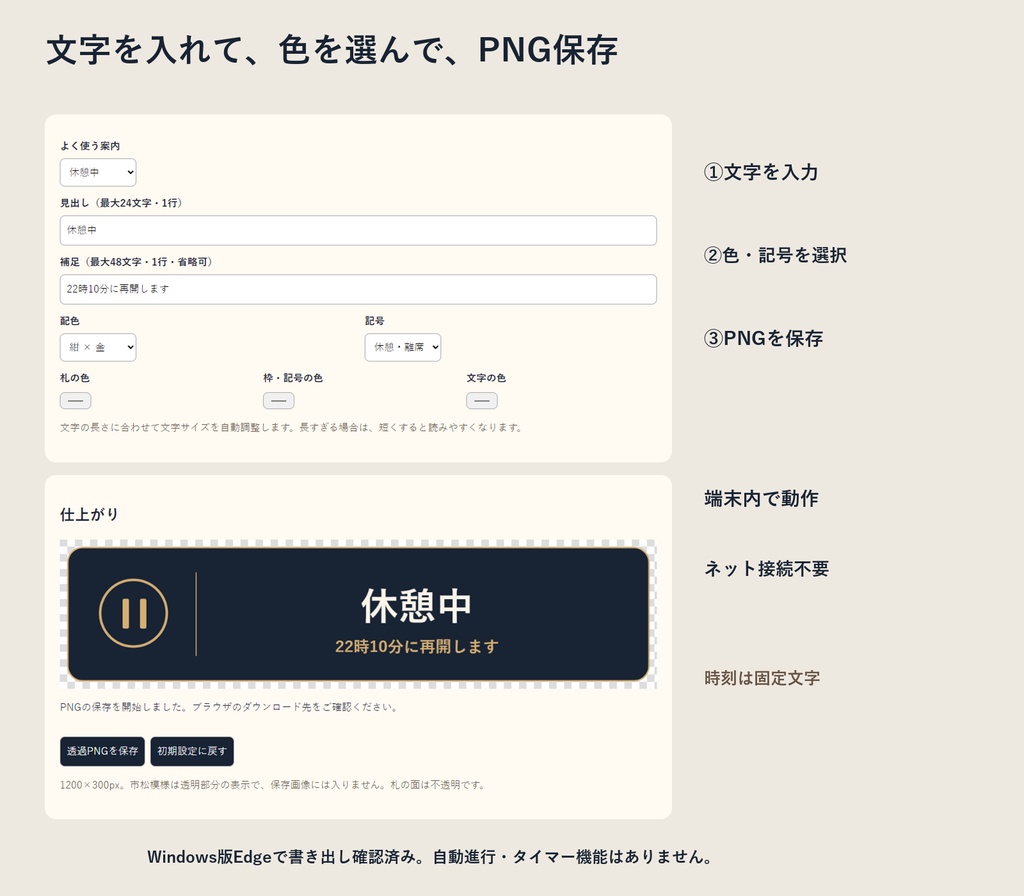Click the ネット接続不要 text
1024x896 pixels.
click(767, 569)
